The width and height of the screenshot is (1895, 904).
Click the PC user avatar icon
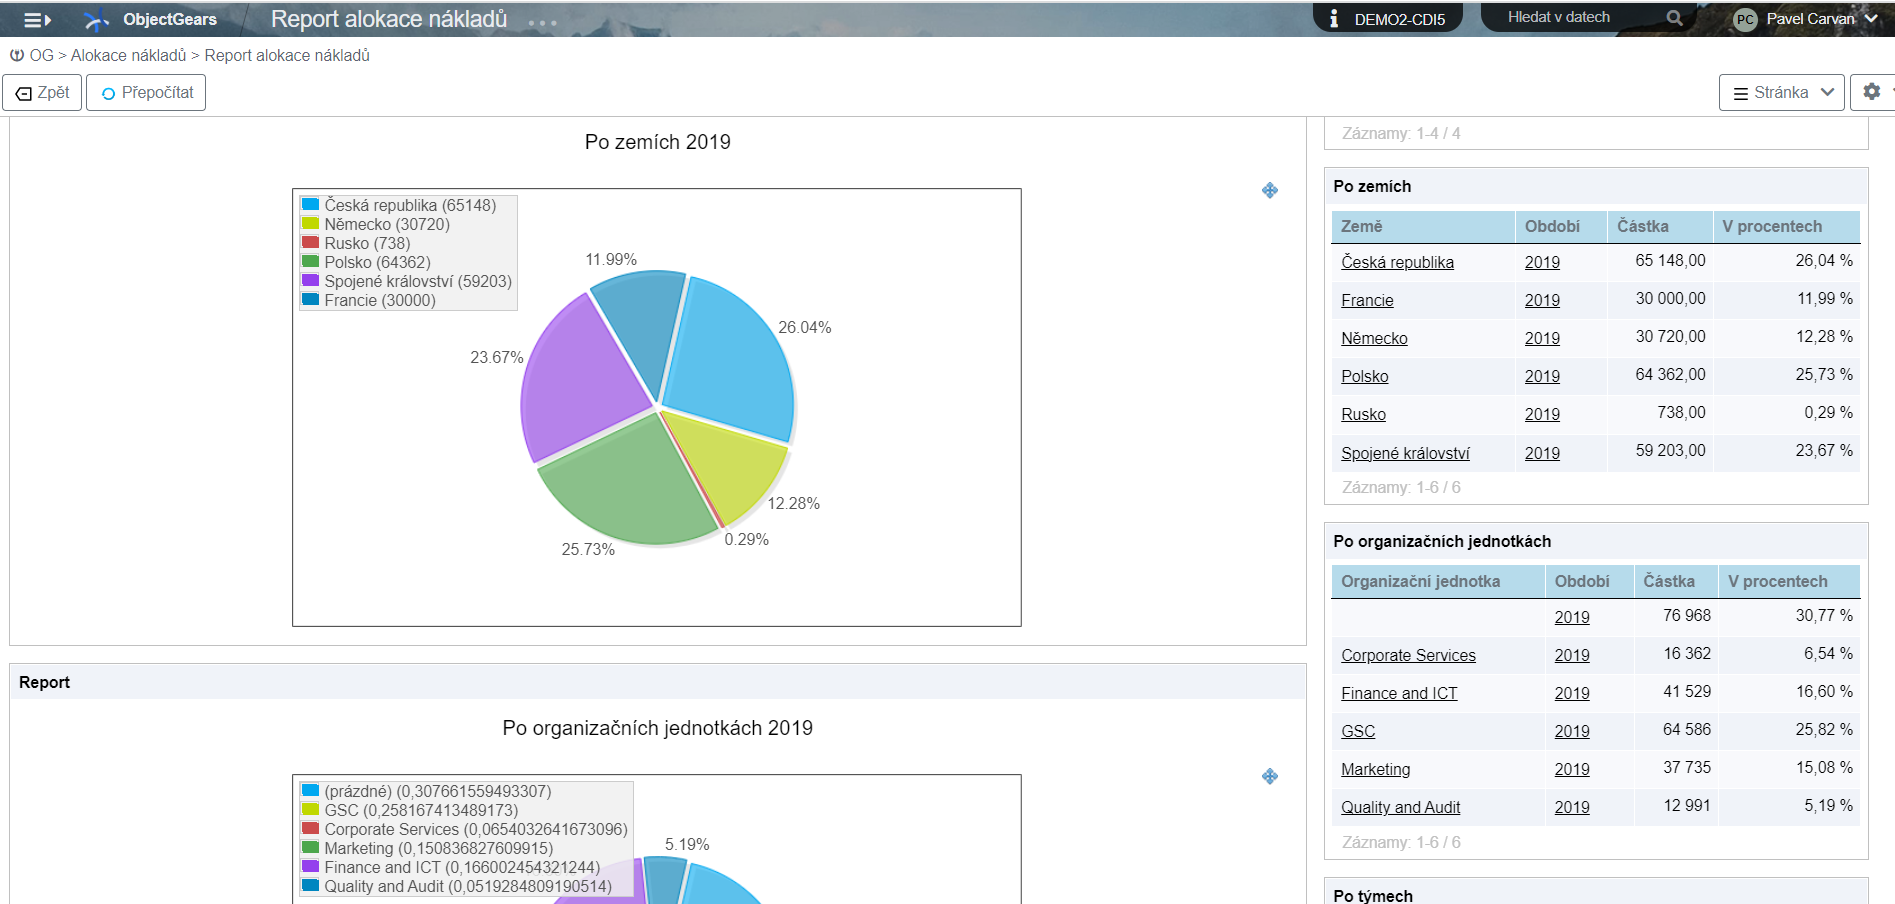[x=1745, y=19]
